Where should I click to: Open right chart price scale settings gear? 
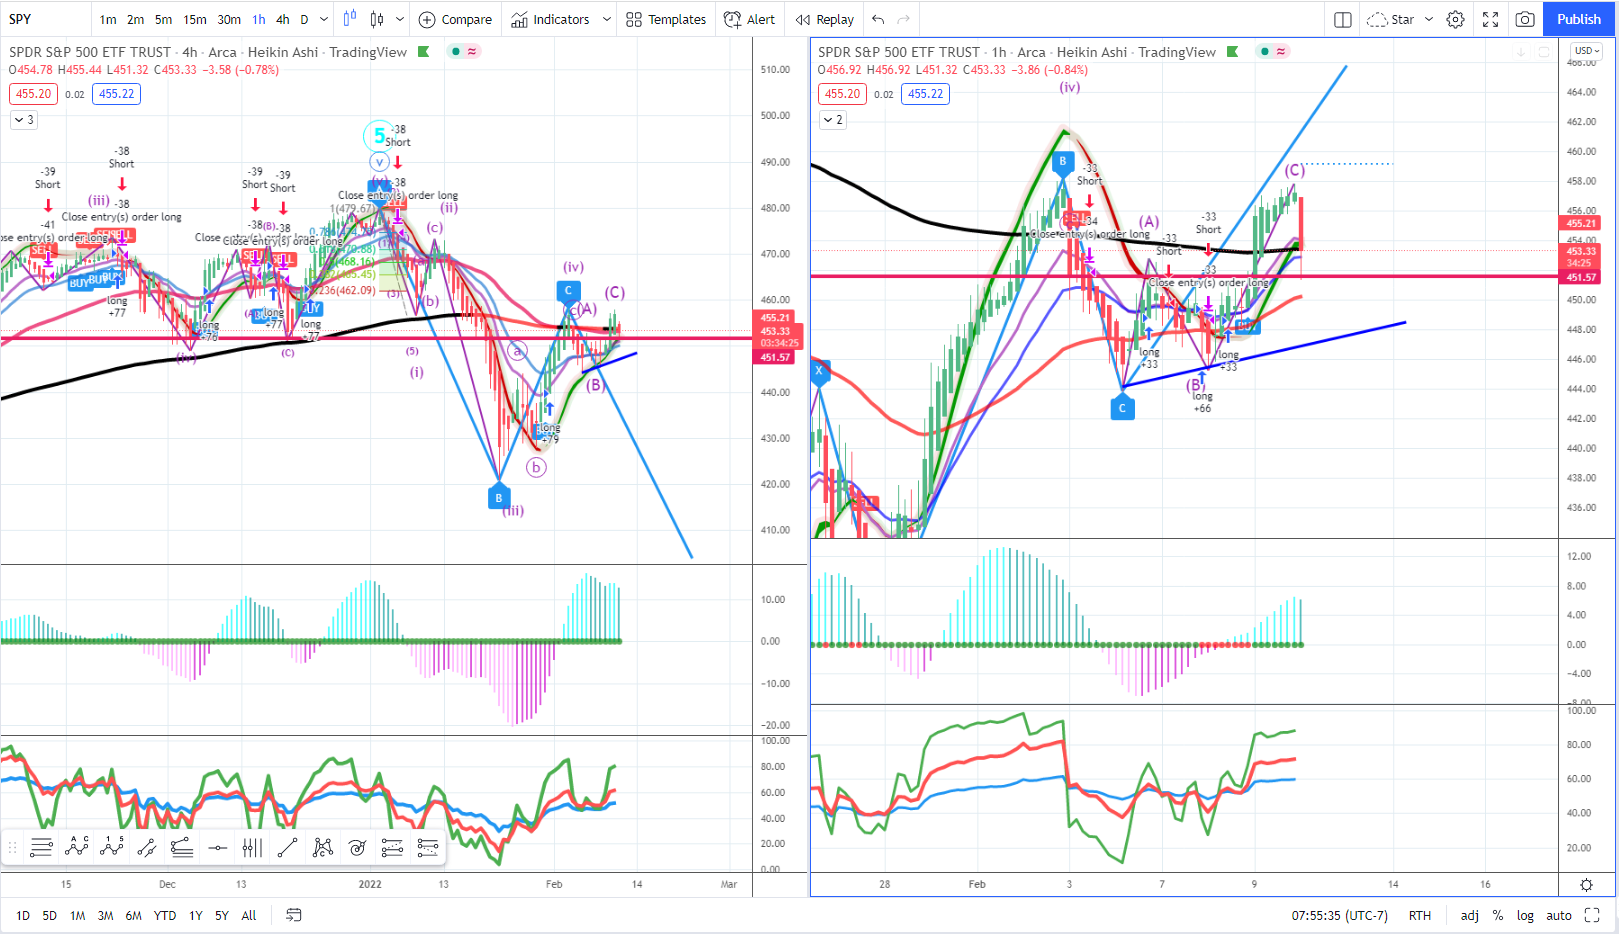click(1586, 884)
